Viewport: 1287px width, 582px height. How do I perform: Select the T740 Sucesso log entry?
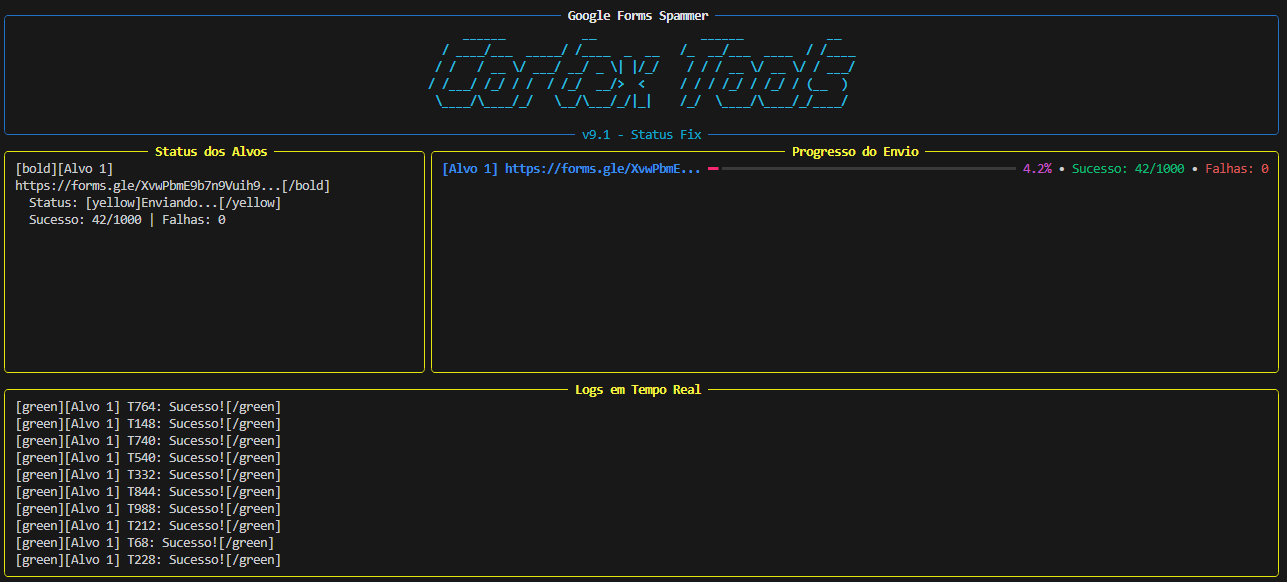(148, 441)
